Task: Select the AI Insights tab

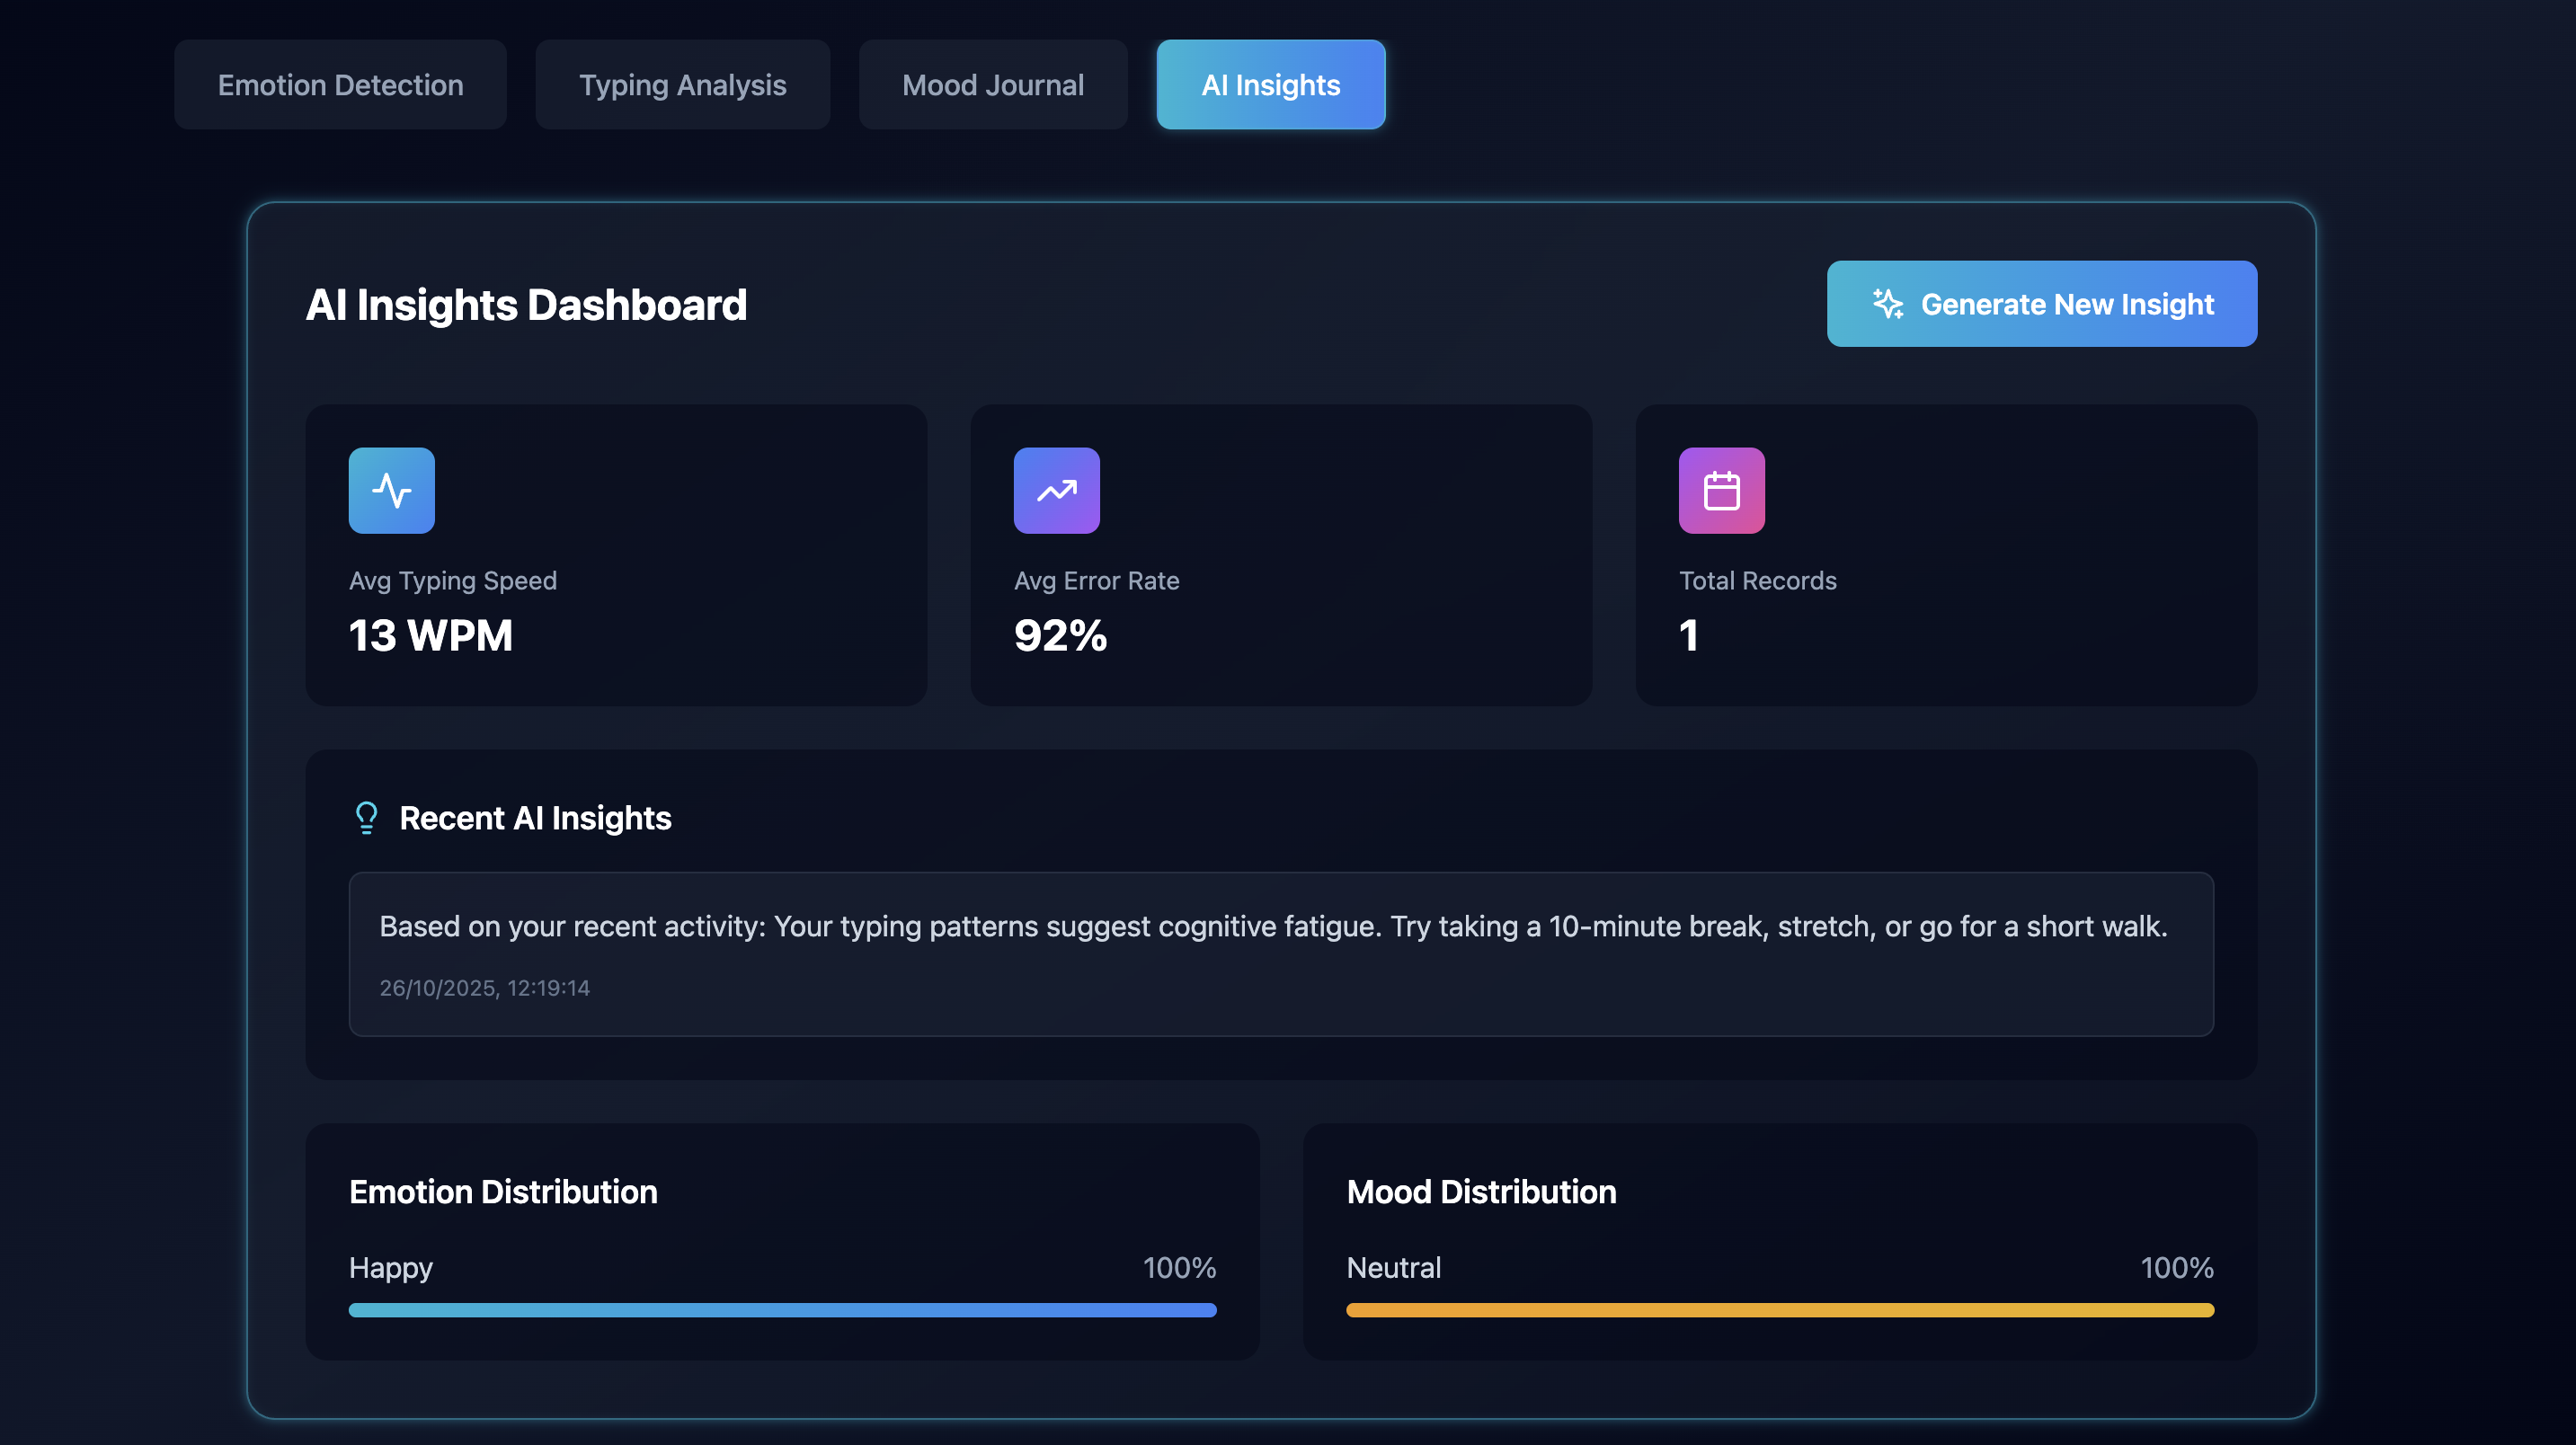Action: click(x=1270, y=85)
